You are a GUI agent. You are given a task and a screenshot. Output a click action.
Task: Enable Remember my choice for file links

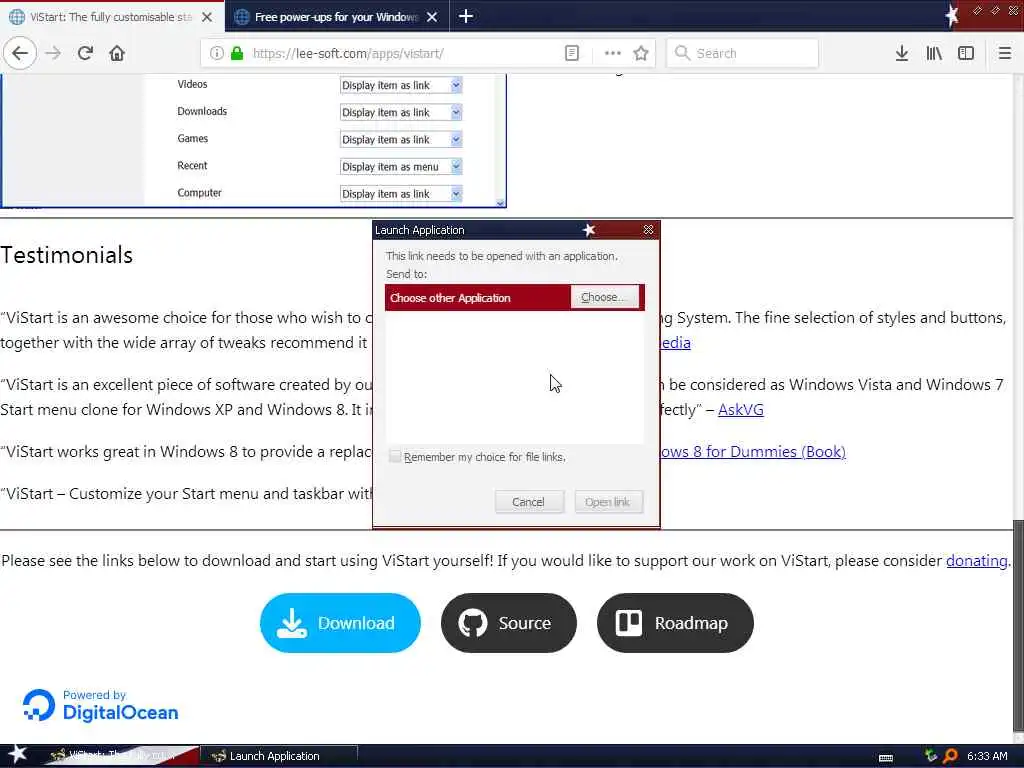pyautogui.click(x=395, y=456)
